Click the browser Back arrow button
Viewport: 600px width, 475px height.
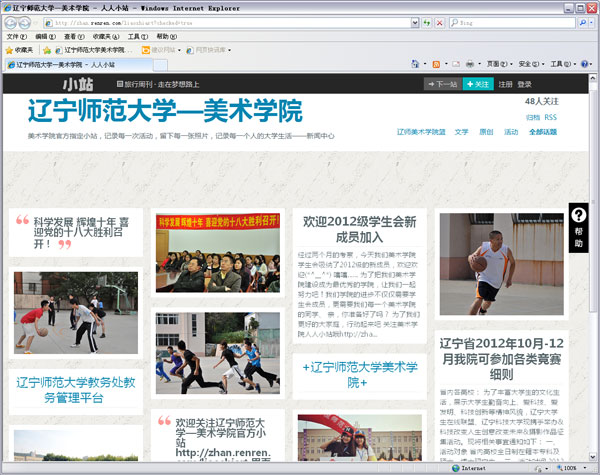pyautogui.click(x=11, y=21)
